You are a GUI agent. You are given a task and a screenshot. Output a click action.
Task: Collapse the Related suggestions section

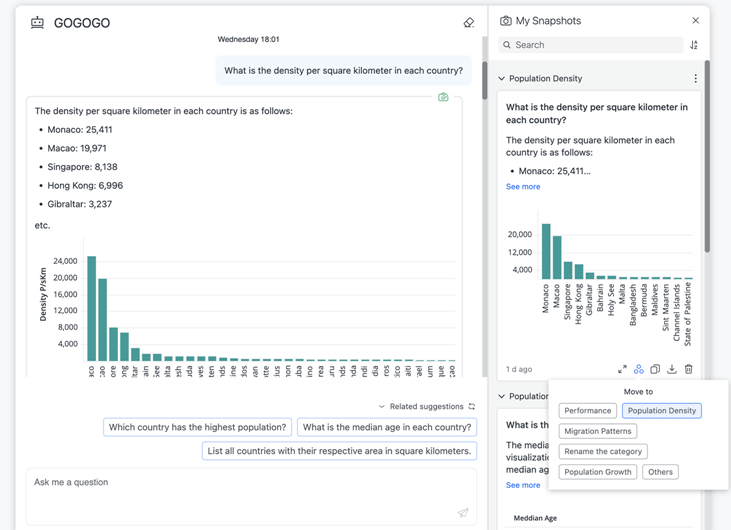coord(382,407)
